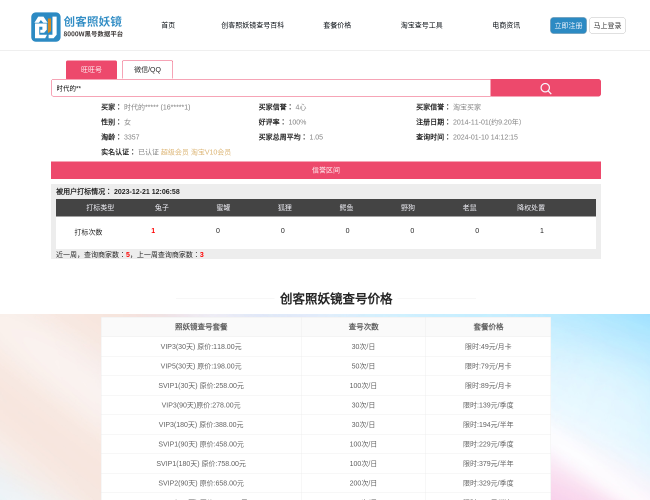Image resolution: width=650 pixels, height=500 pixels.
Task: Open 创客照妖镜查号百科 menu
Action: [252, 25]
